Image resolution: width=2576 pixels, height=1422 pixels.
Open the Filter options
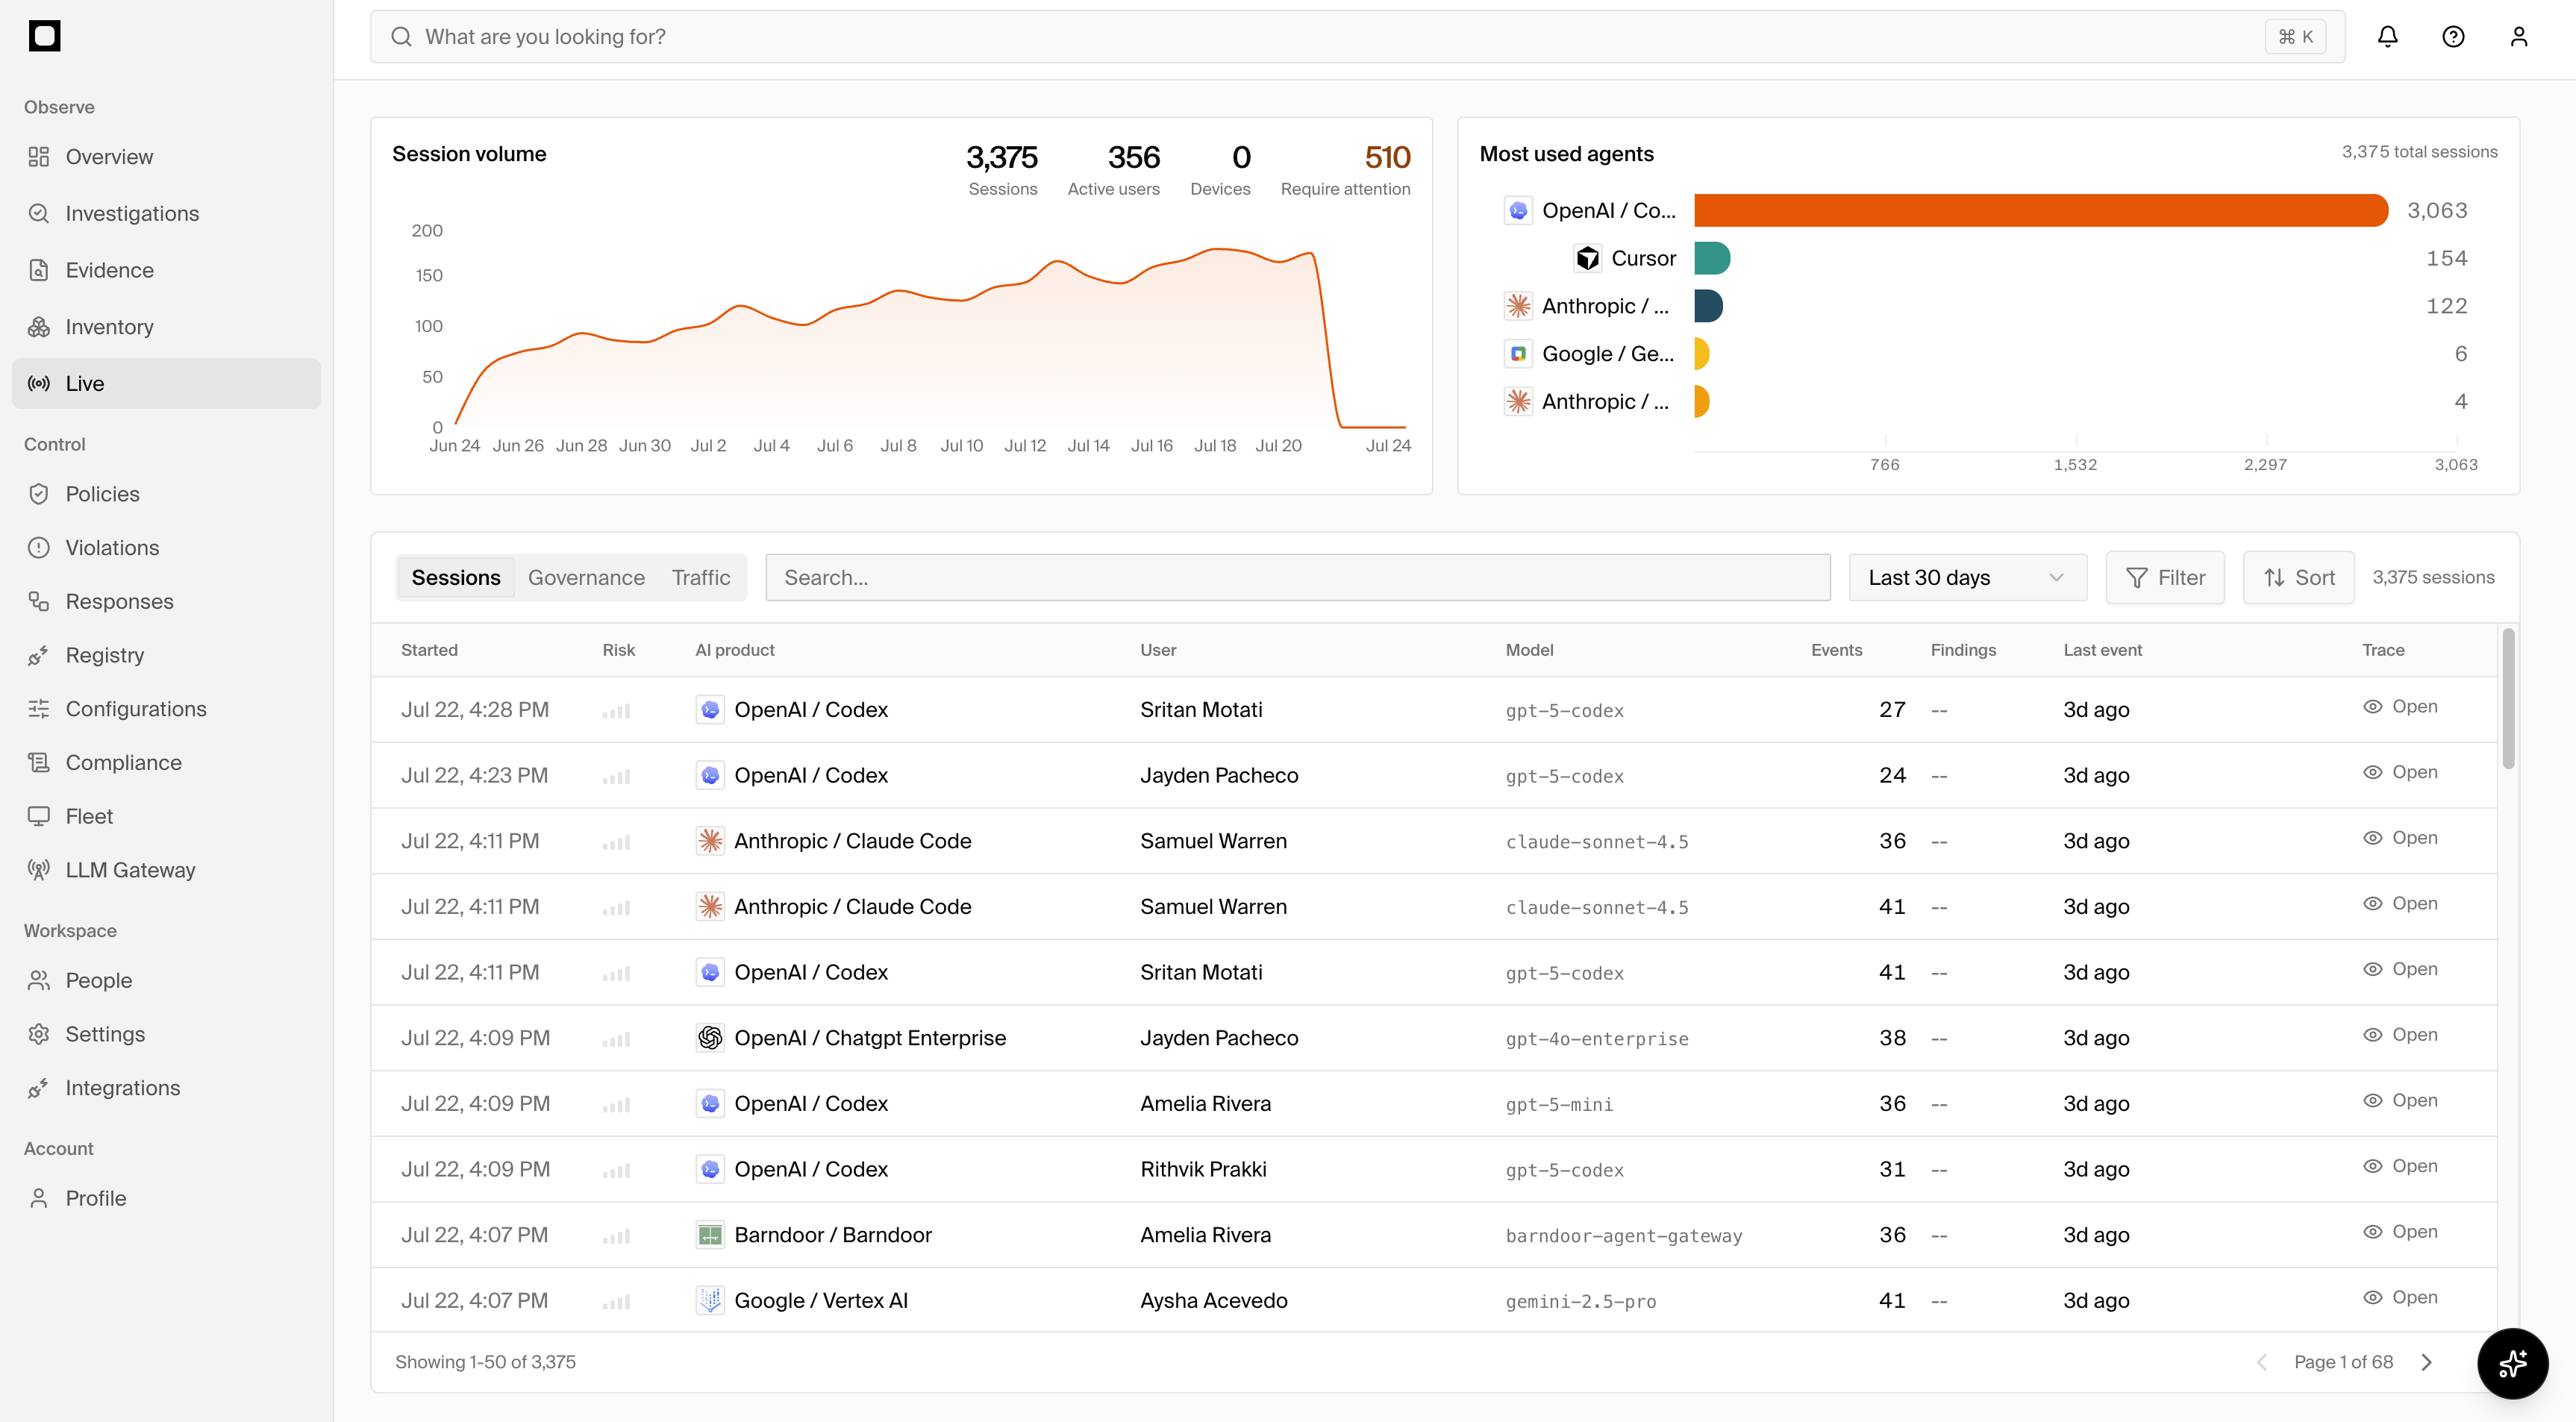click(x=2165, y=577)
